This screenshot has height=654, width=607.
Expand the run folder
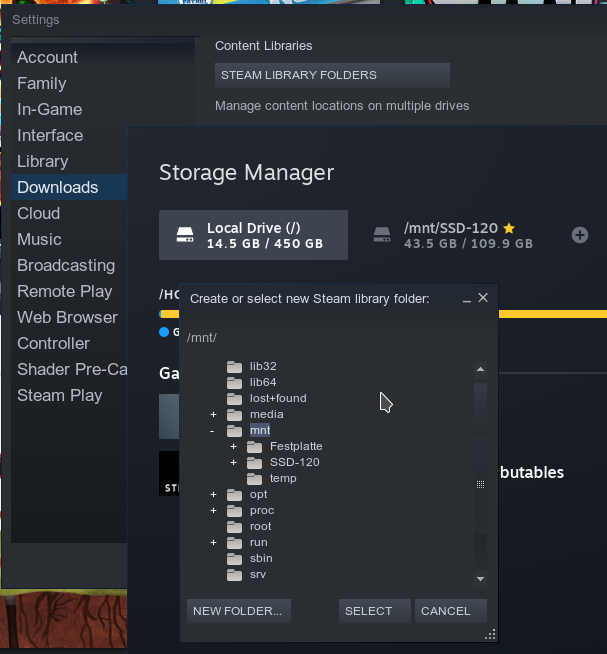[x=214, y=543]
